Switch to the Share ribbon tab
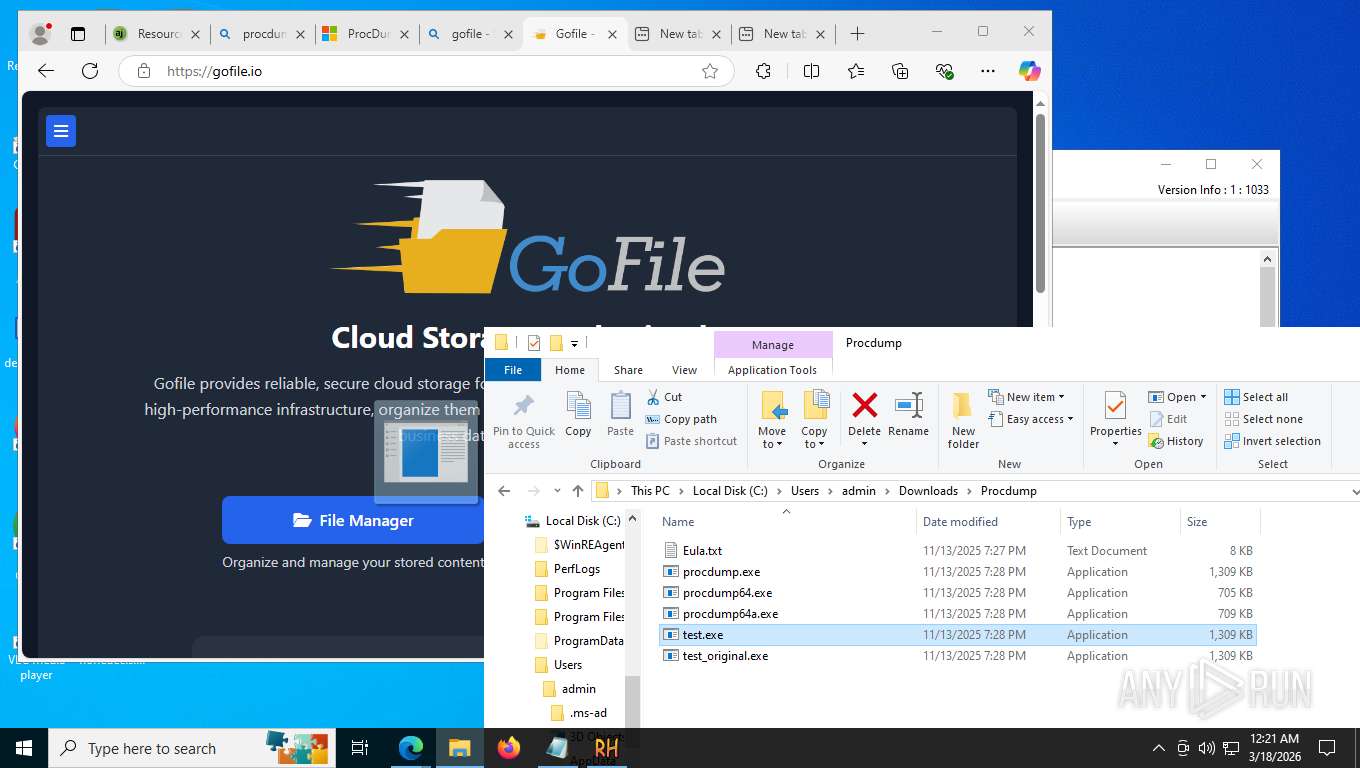The height and width of the screenshot is (768, 1360). (x=628, y=370)
